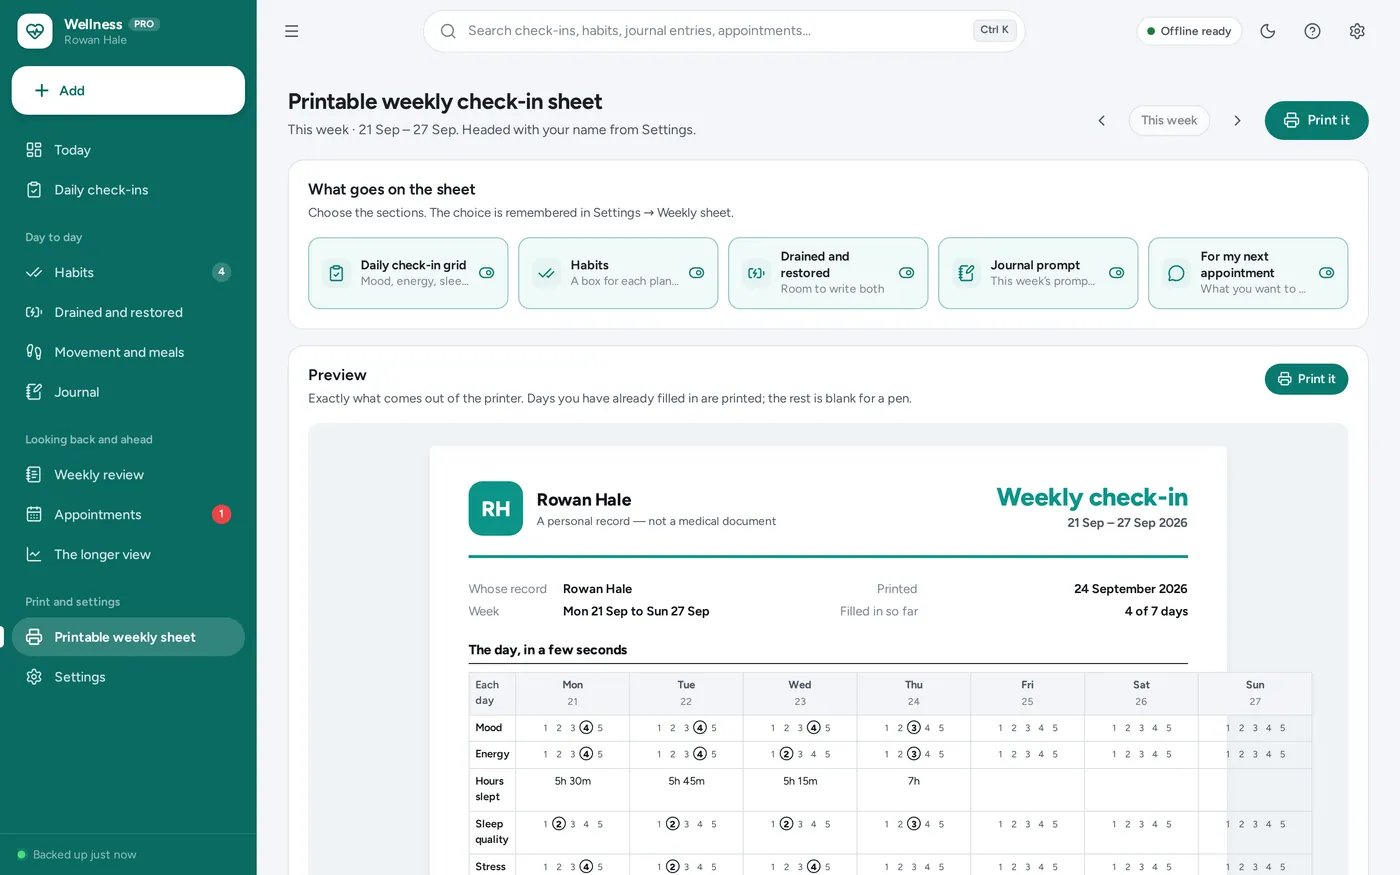This screenshot has width=1400, height=875.
Task: Open Weekly review page
Action: 128,475
